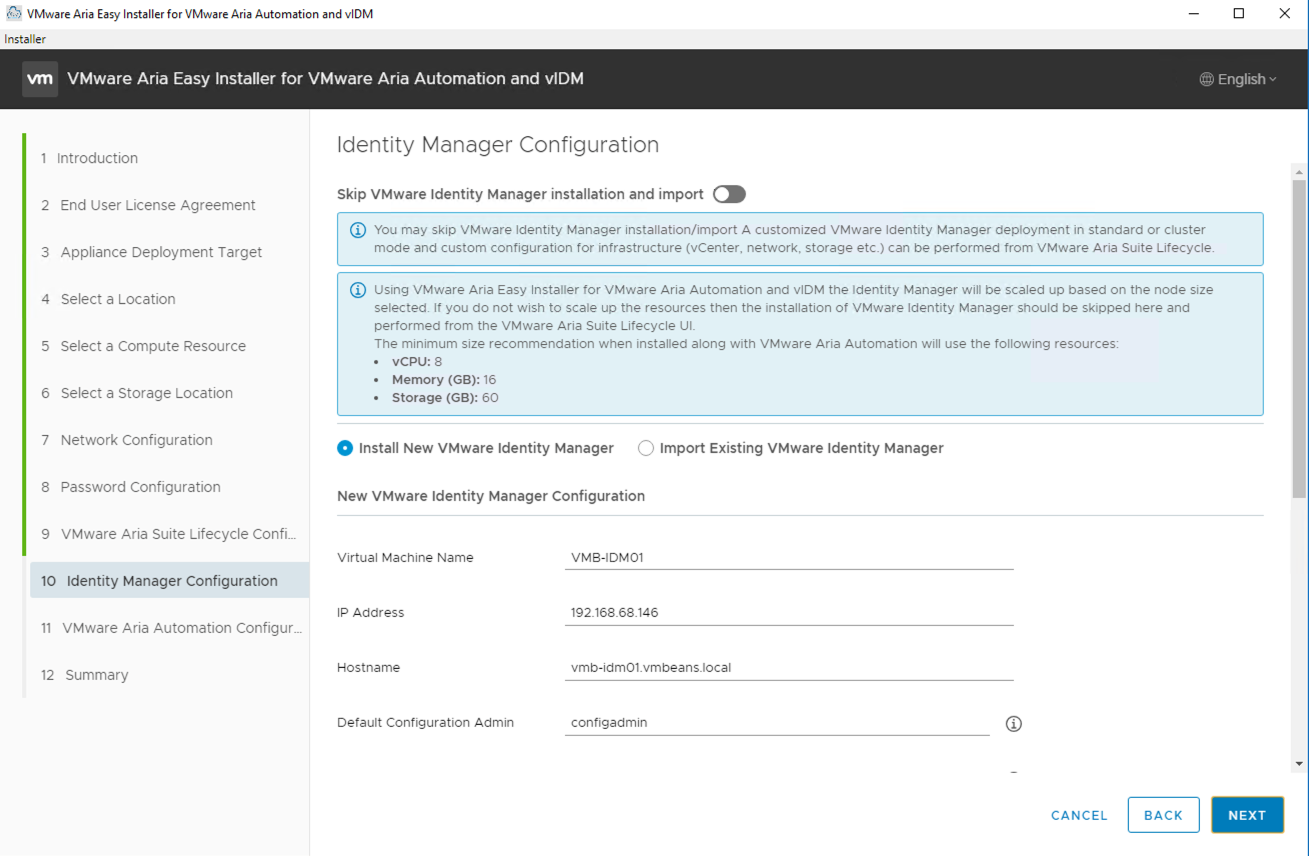Click the VMware vm logo icon

pos(40,79)
